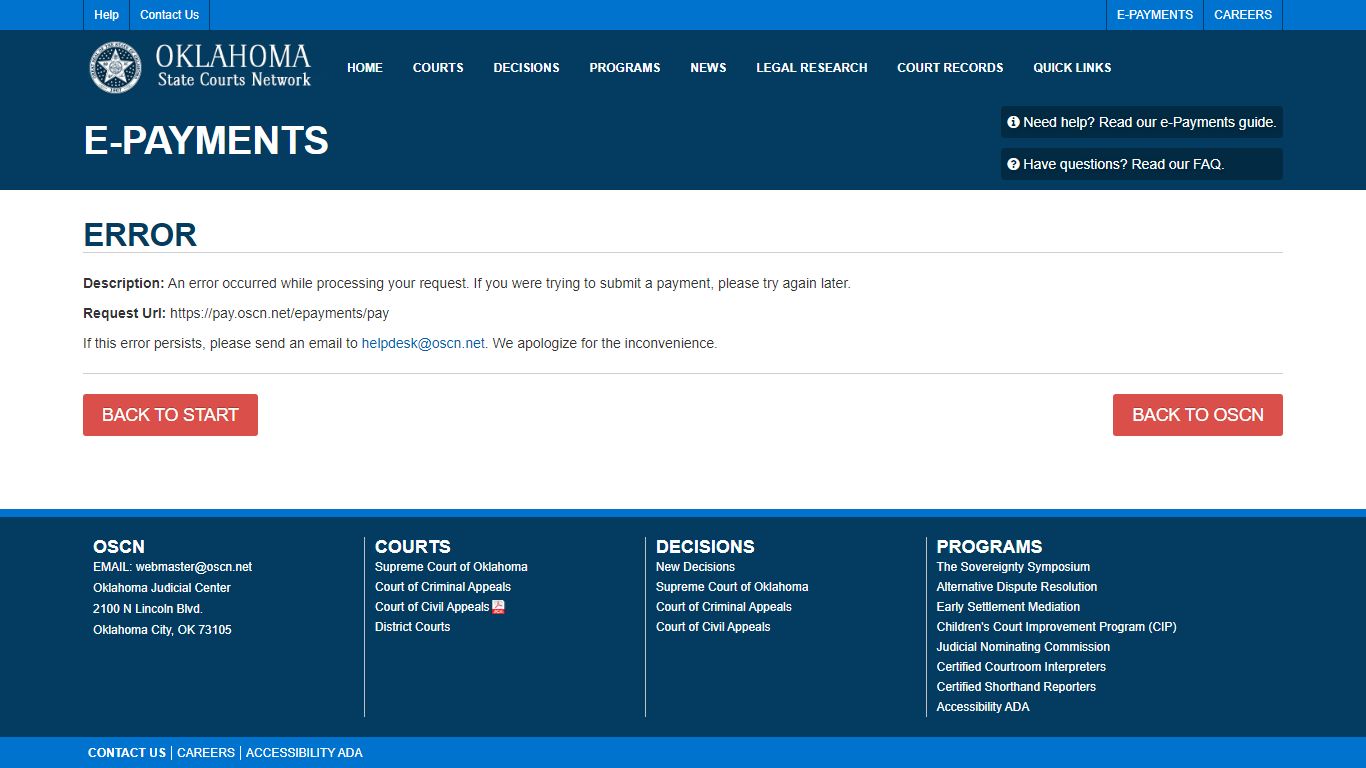Click the Oklahoma Judicial Center address line
This screenshot has width=1366, height=768.
point(162,588)
